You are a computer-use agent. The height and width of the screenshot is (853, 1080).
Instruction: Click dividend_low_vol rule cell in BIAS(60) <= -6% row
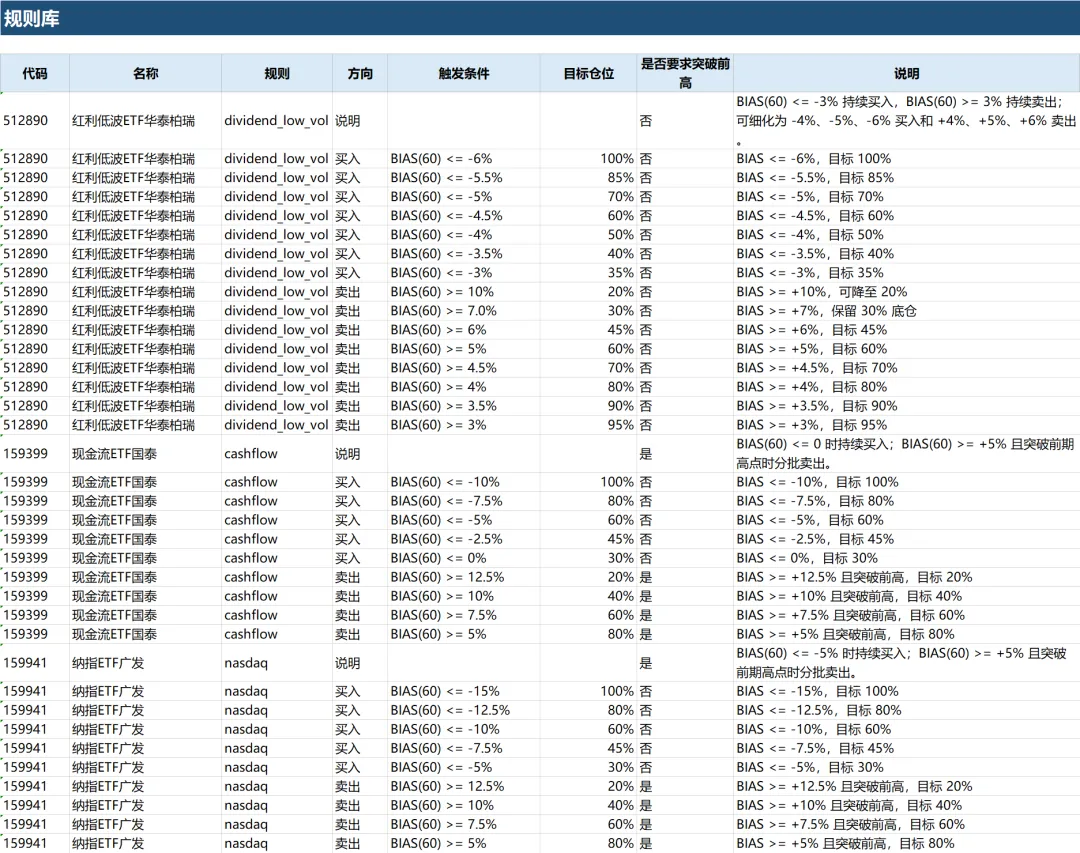tap(276, 158)
